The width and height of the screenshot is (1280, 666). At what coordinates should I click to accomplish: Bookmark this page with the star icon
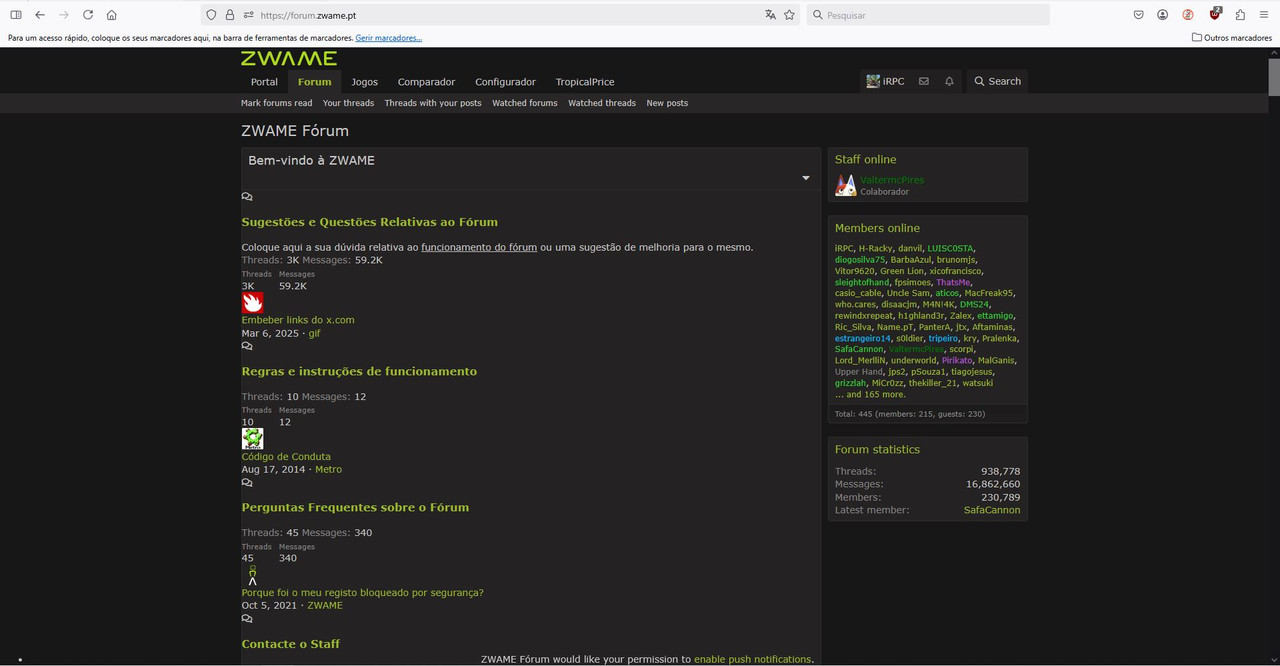tap(790, 15)
